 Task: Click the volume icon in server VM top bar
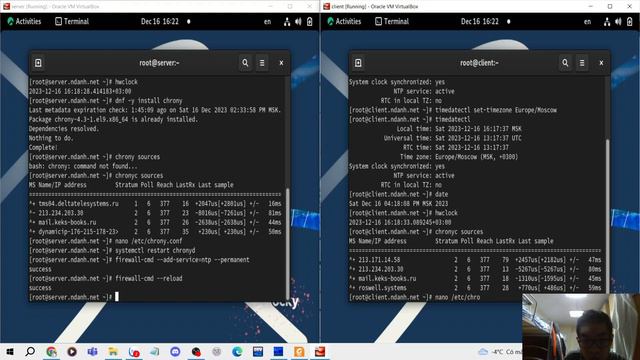coord(298,22)
